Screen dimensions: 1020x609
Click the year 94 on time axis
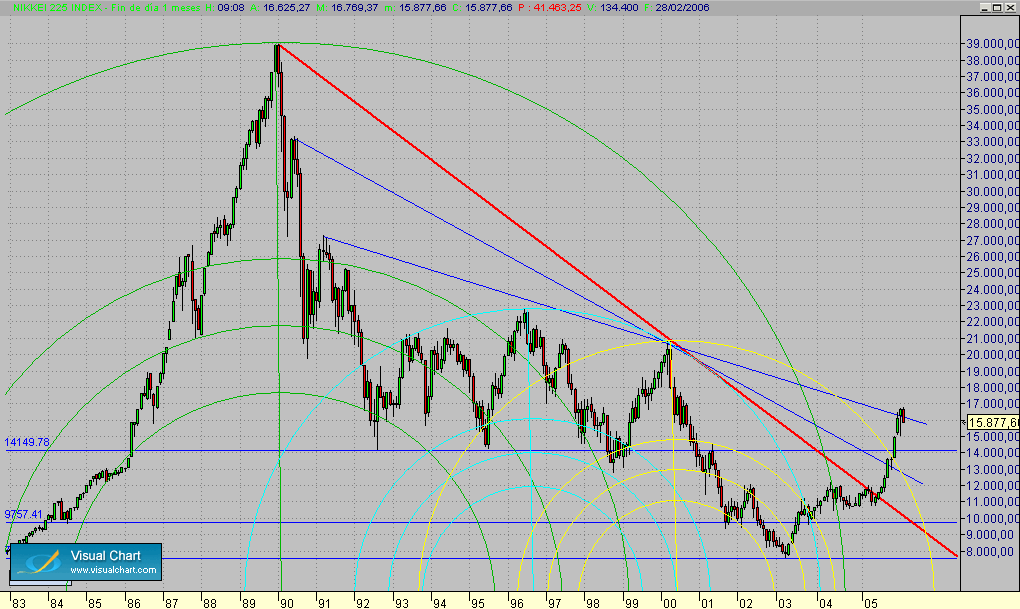[x=440, y=603]
